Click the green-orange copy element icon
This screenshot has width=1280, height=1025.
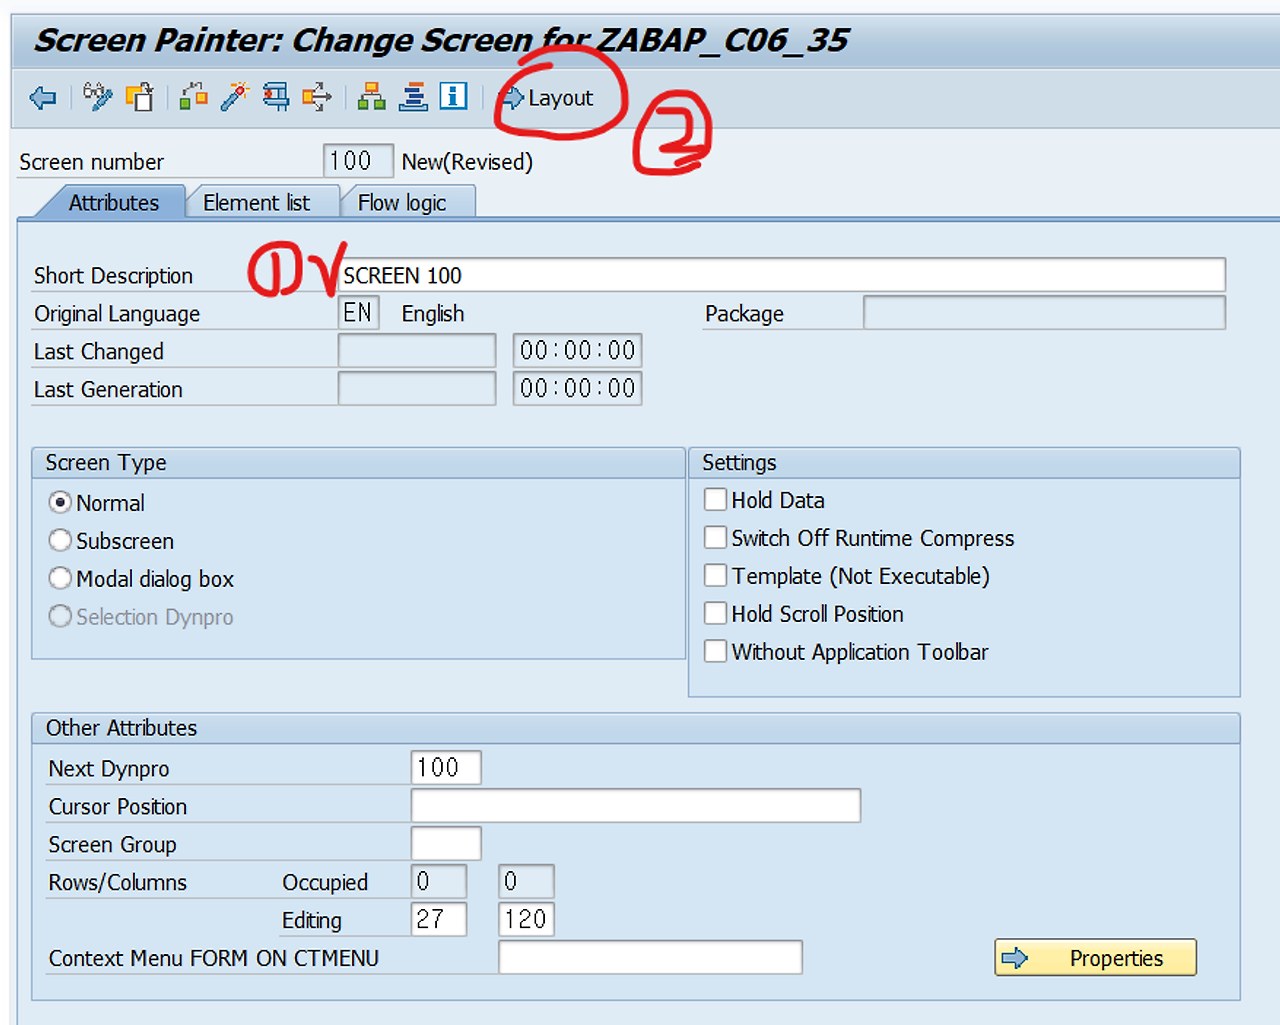point(193,96)
